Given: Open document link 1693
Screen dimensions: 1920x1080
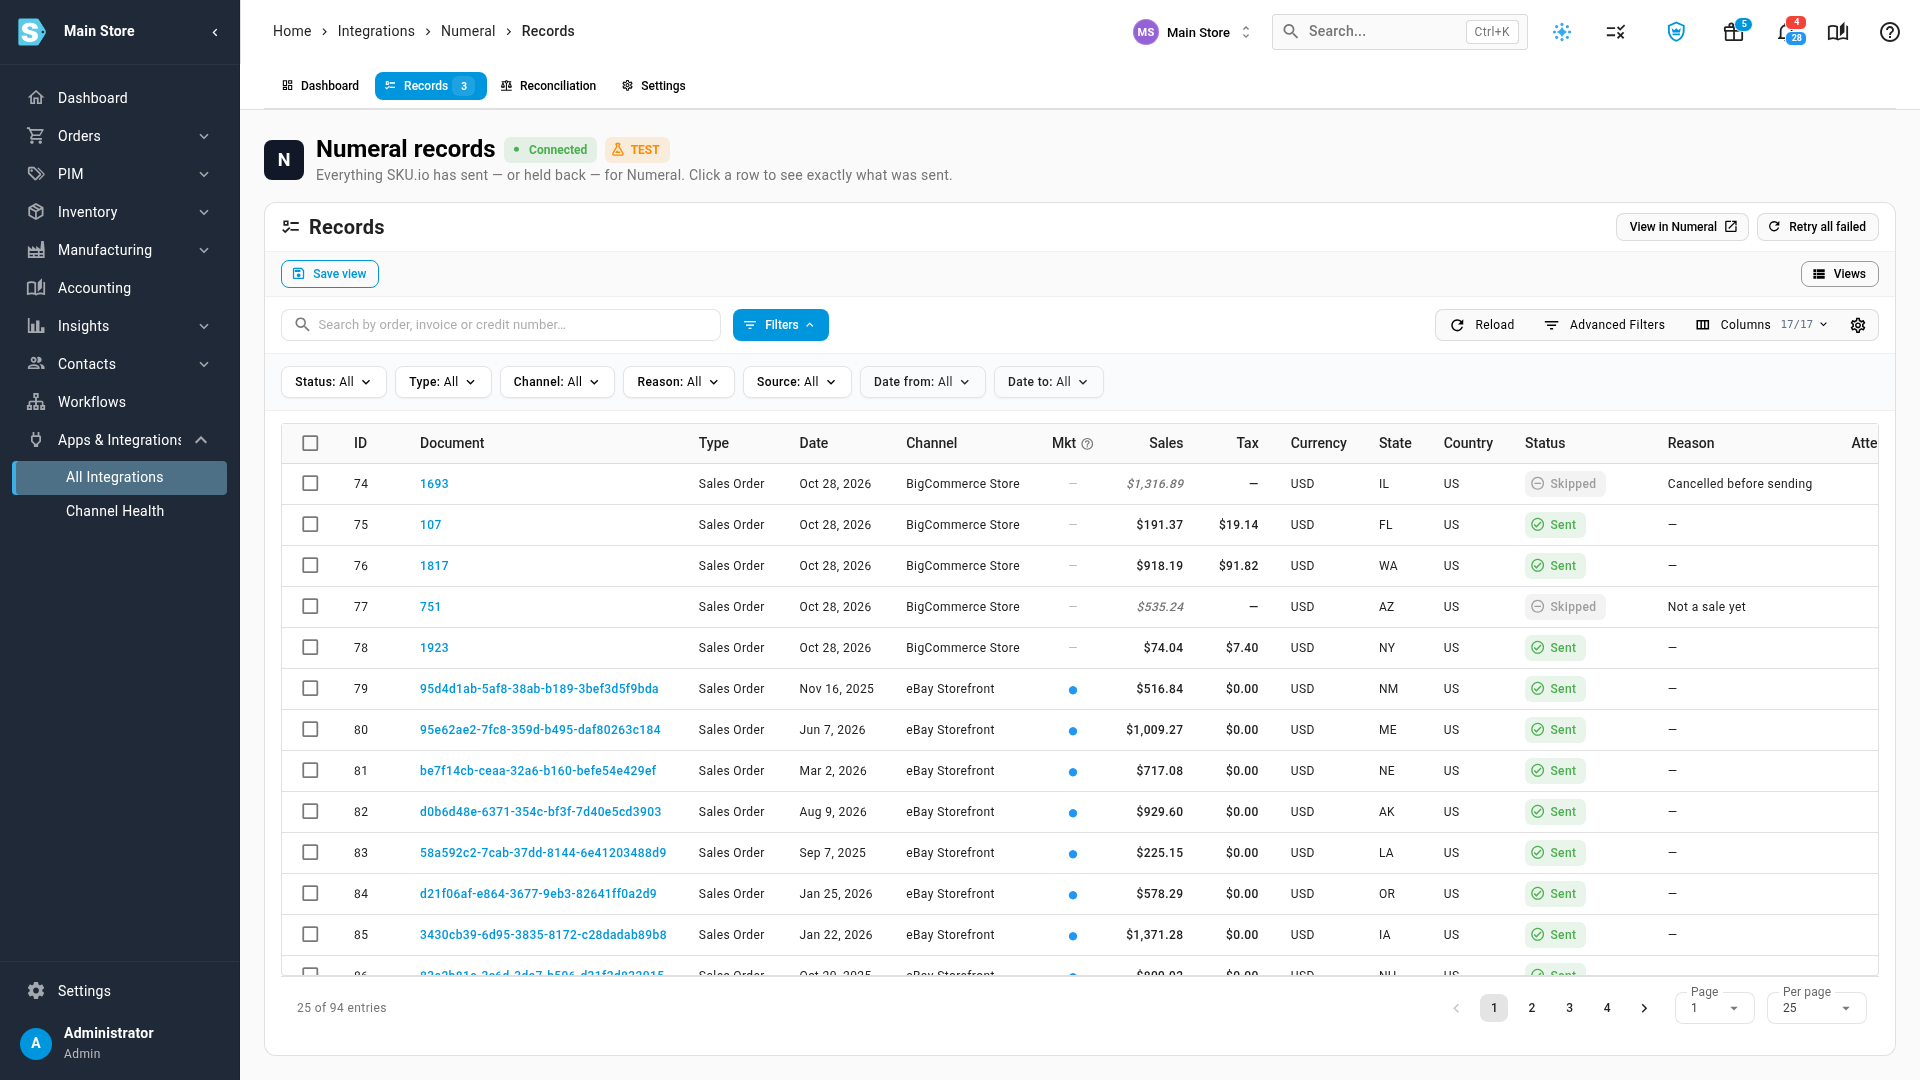Looking at the screenshot, I should click(434, 484).
